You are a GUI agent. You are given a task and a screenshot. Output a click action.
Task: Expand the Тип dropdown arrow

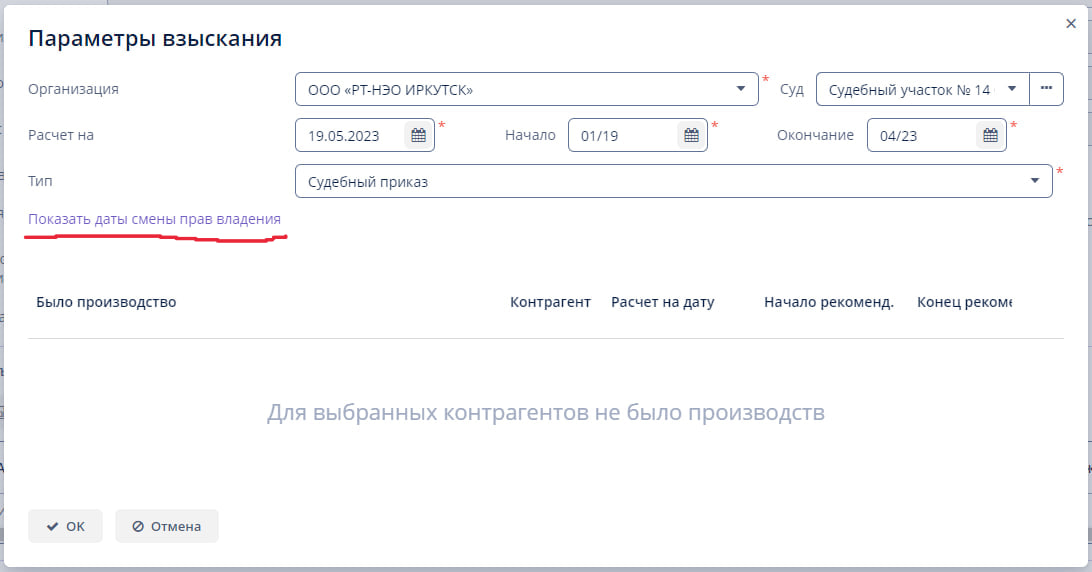click(x=1035, y=182)
